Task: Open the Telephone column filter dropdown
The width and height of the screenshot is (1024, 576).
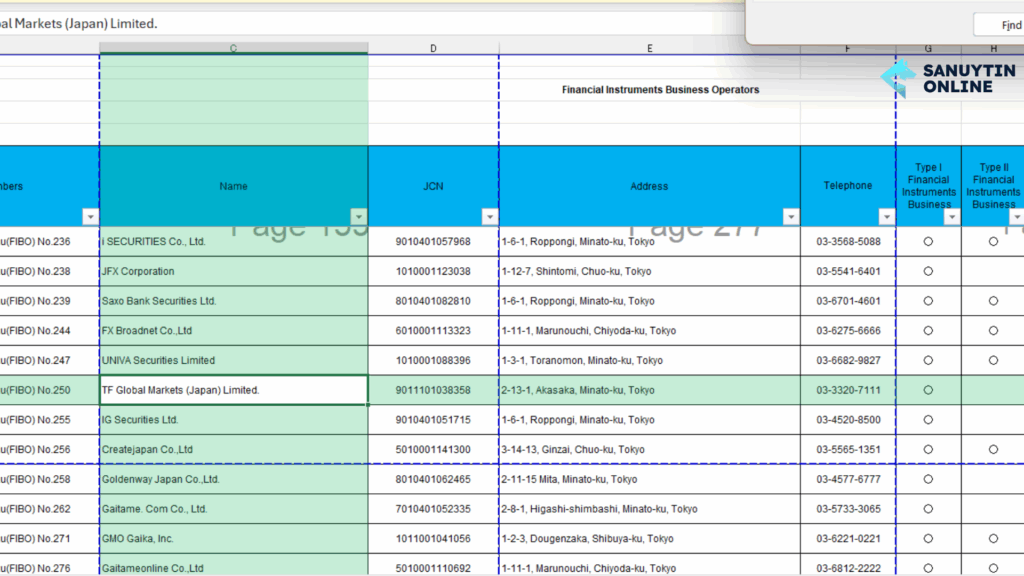Action: pyautogui.click(x=886, y=217)
